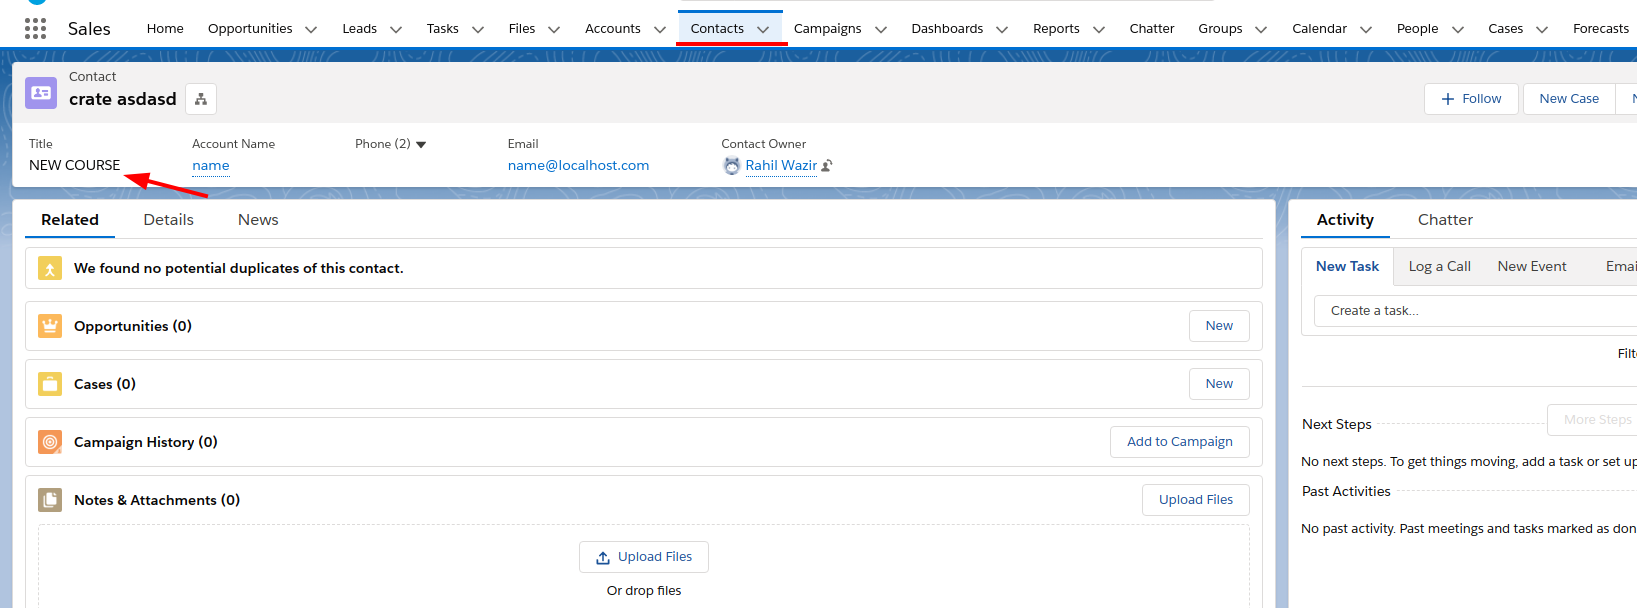The image size is (1637, 608).
Task: Open Tasks nav dropdown chevron
Action: coord(478,30)
